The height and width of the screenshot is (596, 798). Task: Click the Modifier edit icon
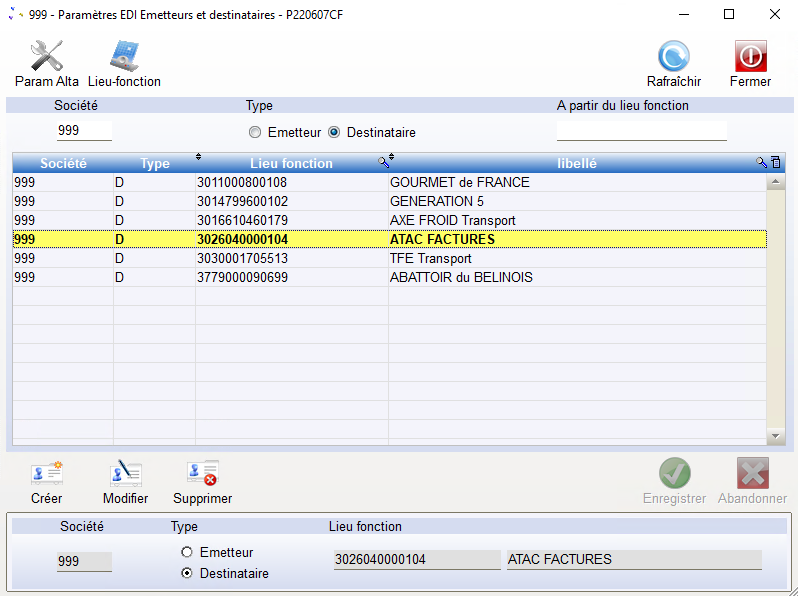(x=125, y=473)
